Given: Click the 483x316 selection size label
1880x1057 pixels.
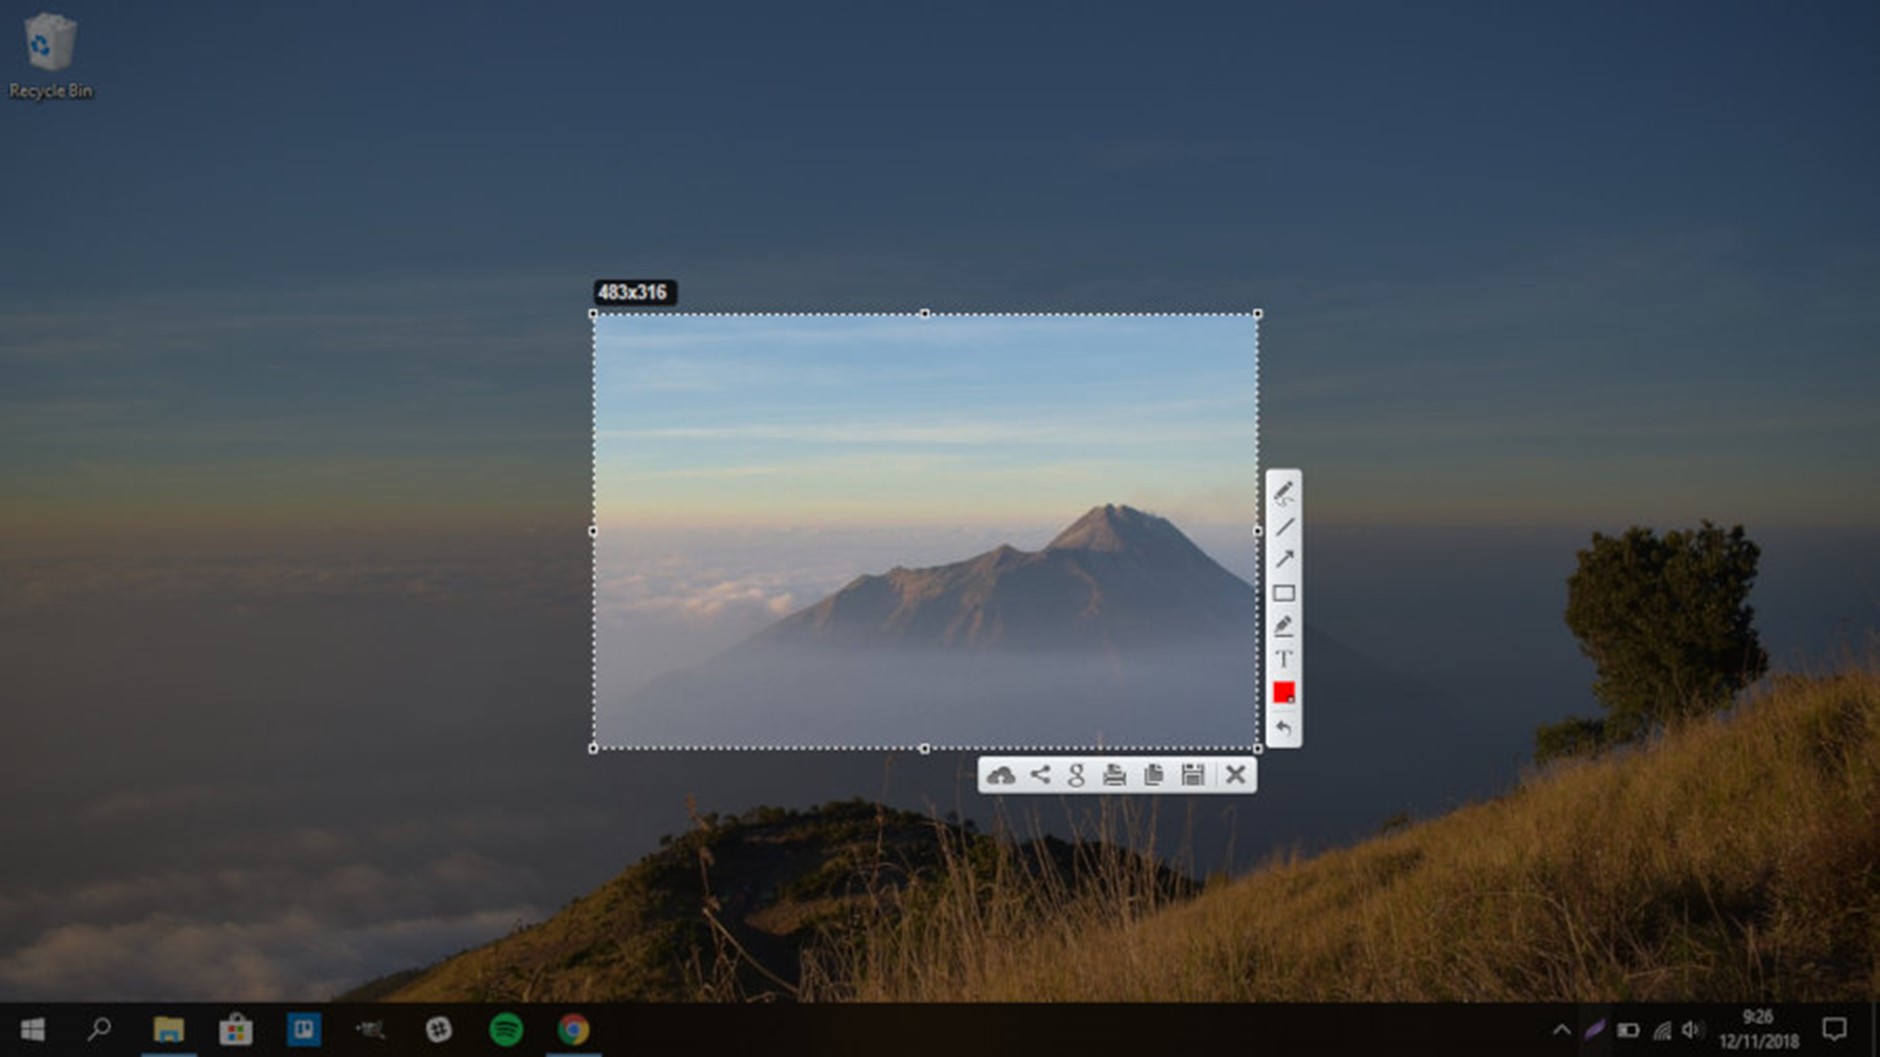Looking at the screenshot, I should coord(633,292).
